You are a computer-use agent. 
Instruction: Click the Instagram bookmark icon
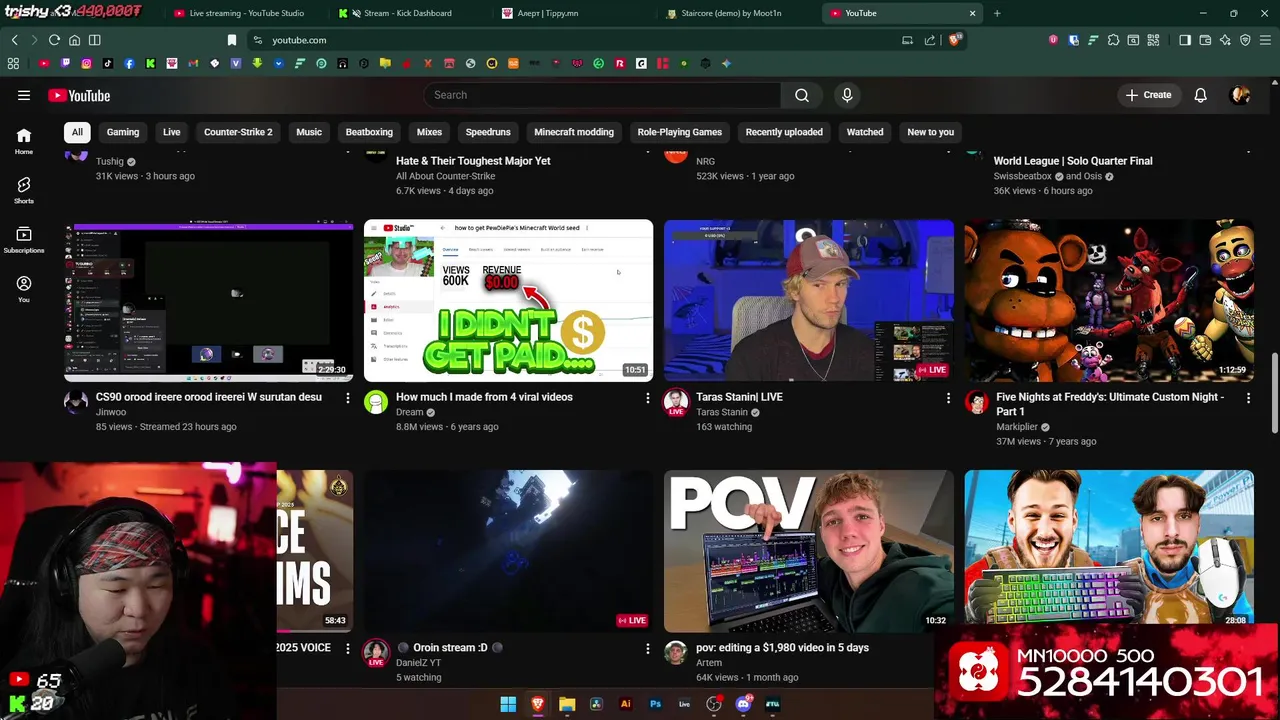pos(86,63)
